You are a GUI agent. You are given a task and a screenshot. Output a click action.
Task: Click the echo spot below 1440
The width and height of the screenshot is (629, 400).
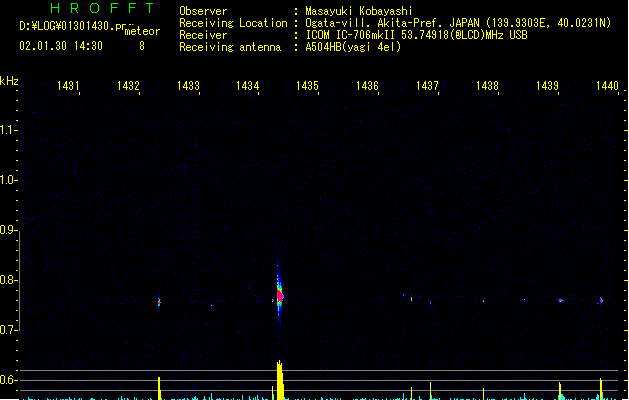(601, 300)
